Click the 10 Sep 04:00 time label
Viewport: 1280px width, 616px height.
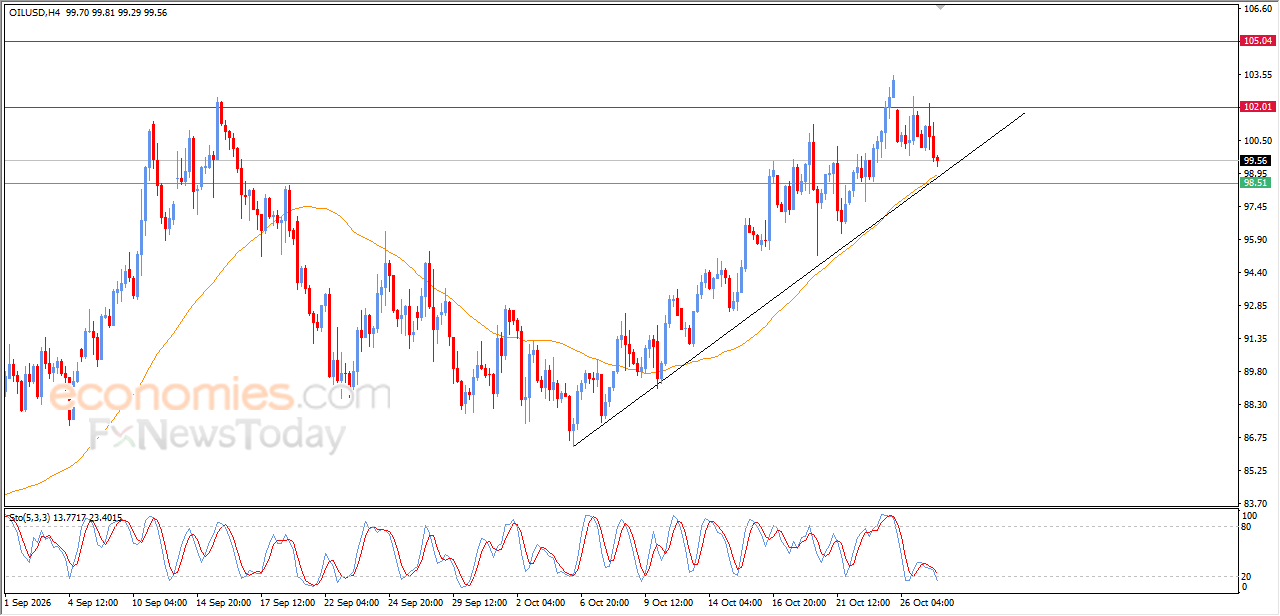coord(158,603)
